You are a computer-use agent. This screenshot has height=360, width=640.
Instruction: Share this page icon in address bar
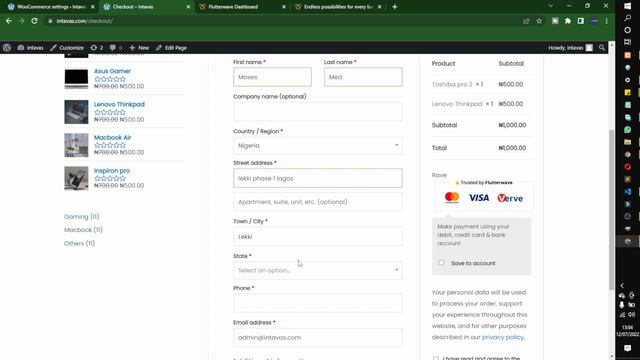click(526, 21)
